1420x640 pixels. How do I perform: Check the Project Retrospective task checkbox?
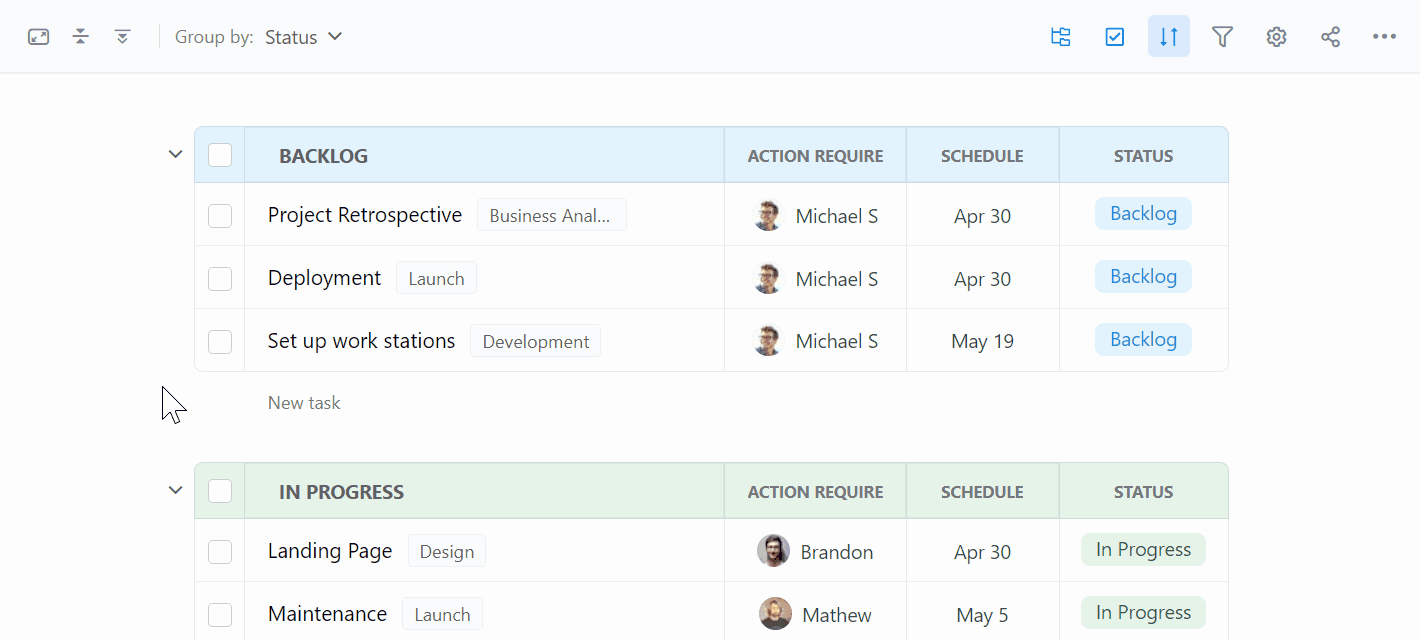pyautogui.click(x=220, y=216)
